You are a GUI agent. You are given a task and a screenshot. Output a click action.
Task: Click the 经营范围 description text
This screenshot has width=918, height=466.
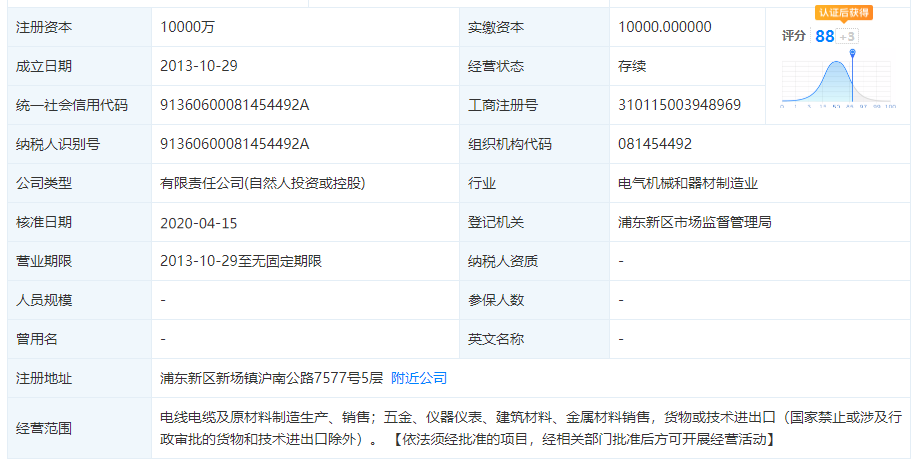pos(530,427)
